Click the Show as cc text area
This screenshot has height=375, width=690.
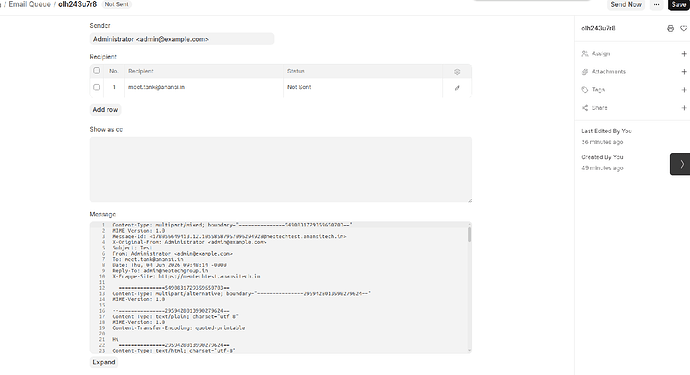click(281, 169)
